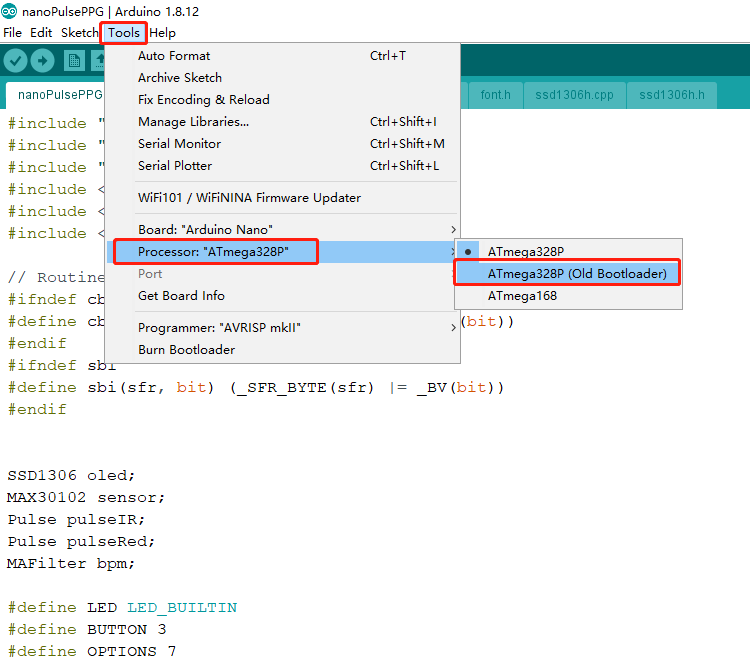The image size is (750, 670).
Task: Switch to the font.h tab
Action: 495,95
